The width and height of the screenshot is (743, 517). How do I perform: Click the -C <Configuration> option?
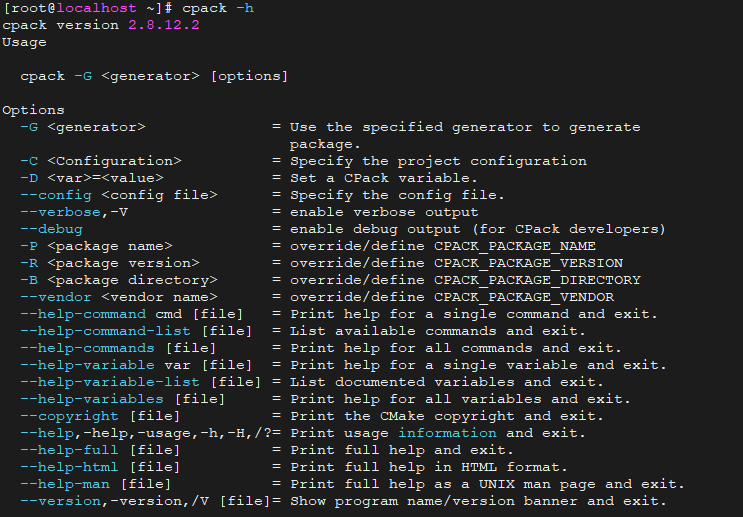[x=100, y=161]
